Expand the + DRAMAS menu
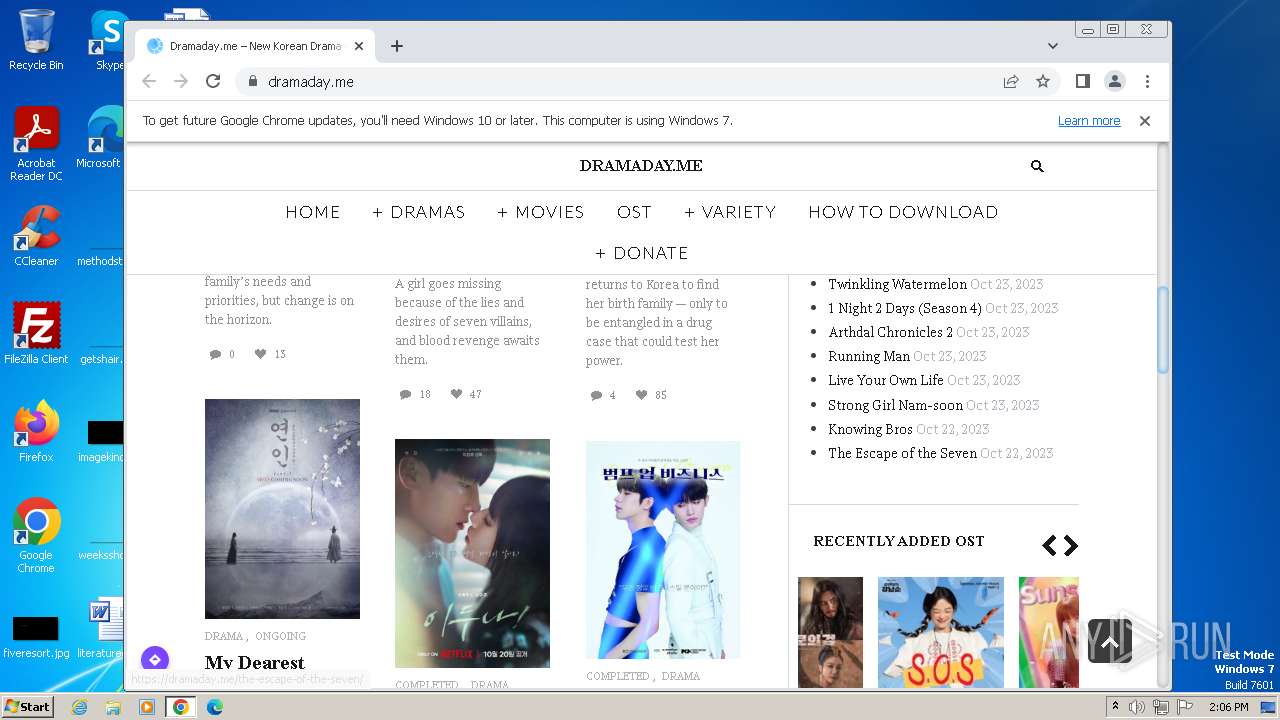1280x720 pixels. coord(419,212)
